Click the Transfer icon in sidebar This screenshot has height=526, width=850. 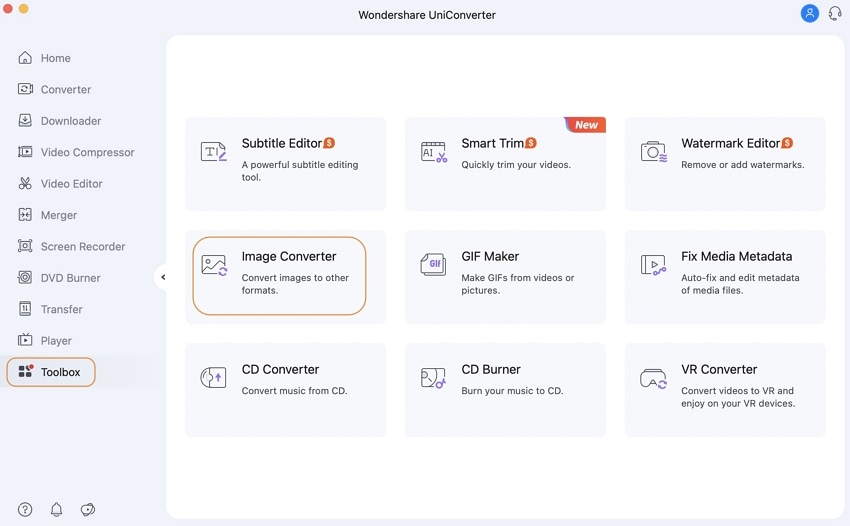[x=25, y=309]
